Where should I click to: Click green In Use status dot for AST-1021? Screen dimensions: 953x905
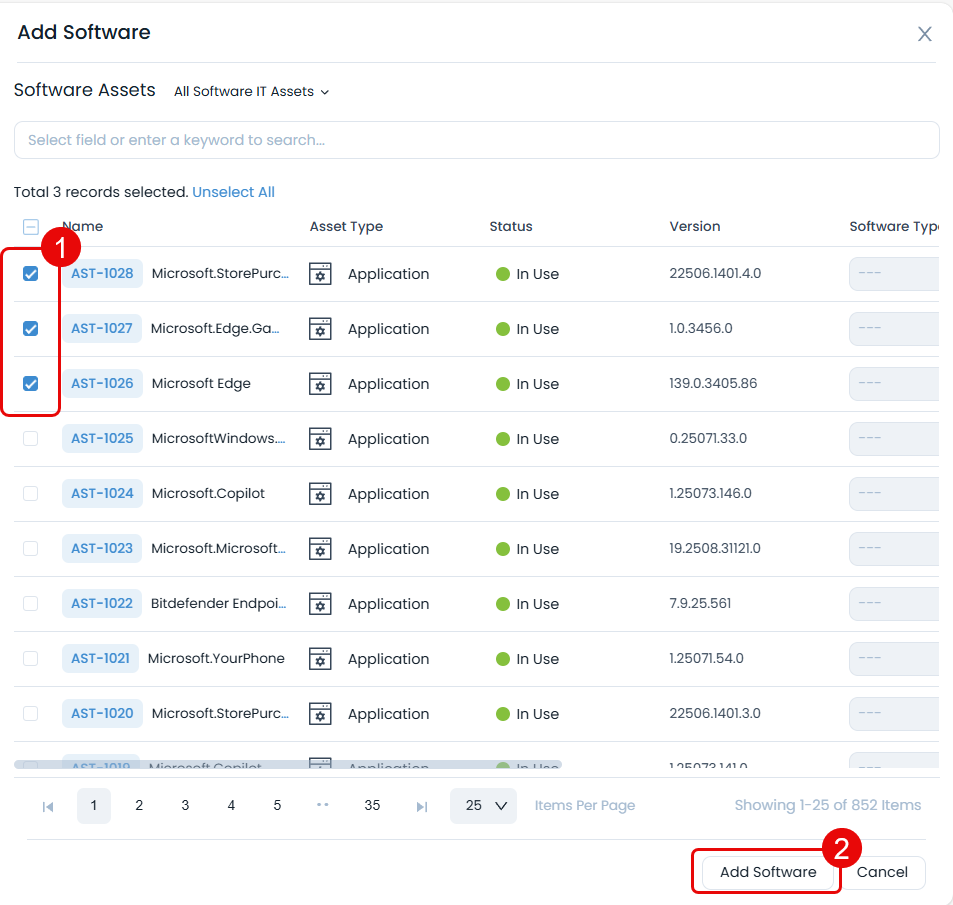pos(503,659)
